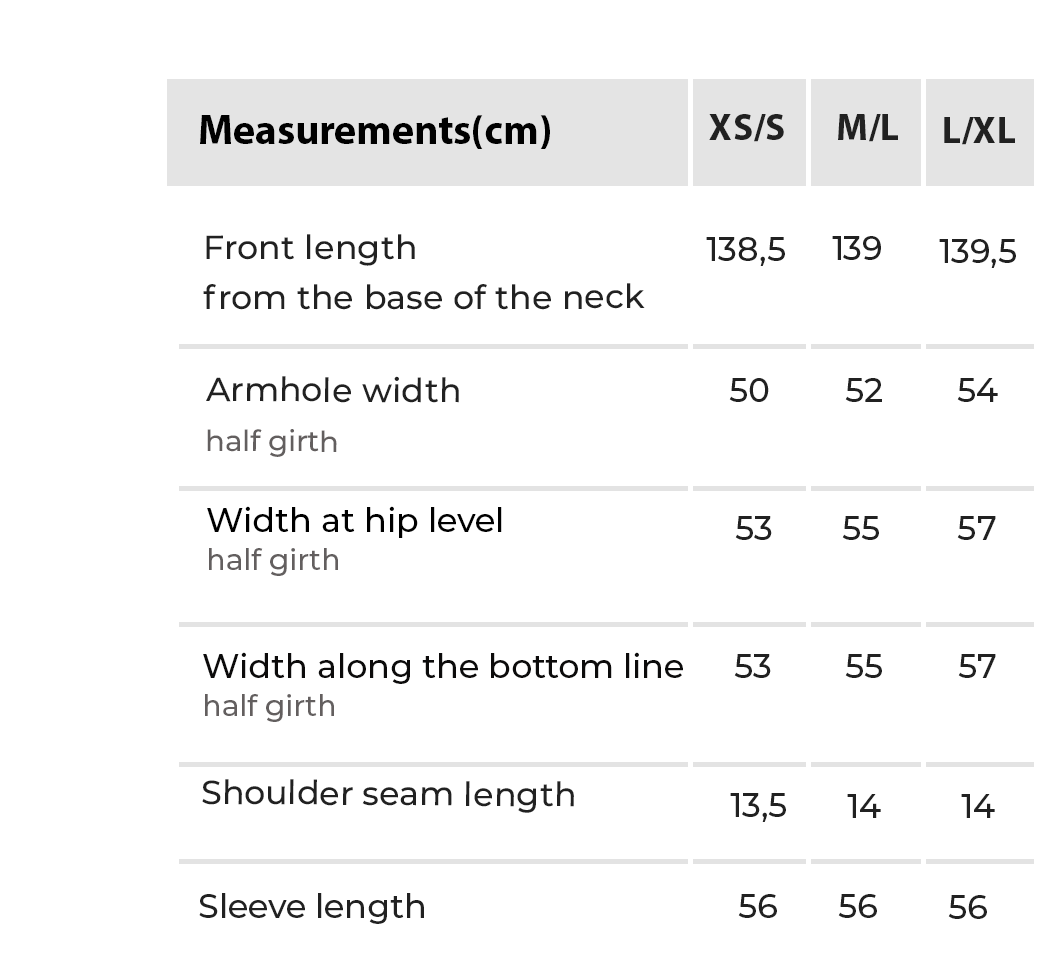Click the XS/S value for bottom line width
The width and height of the screenshot is (1038, 974).
753,666
